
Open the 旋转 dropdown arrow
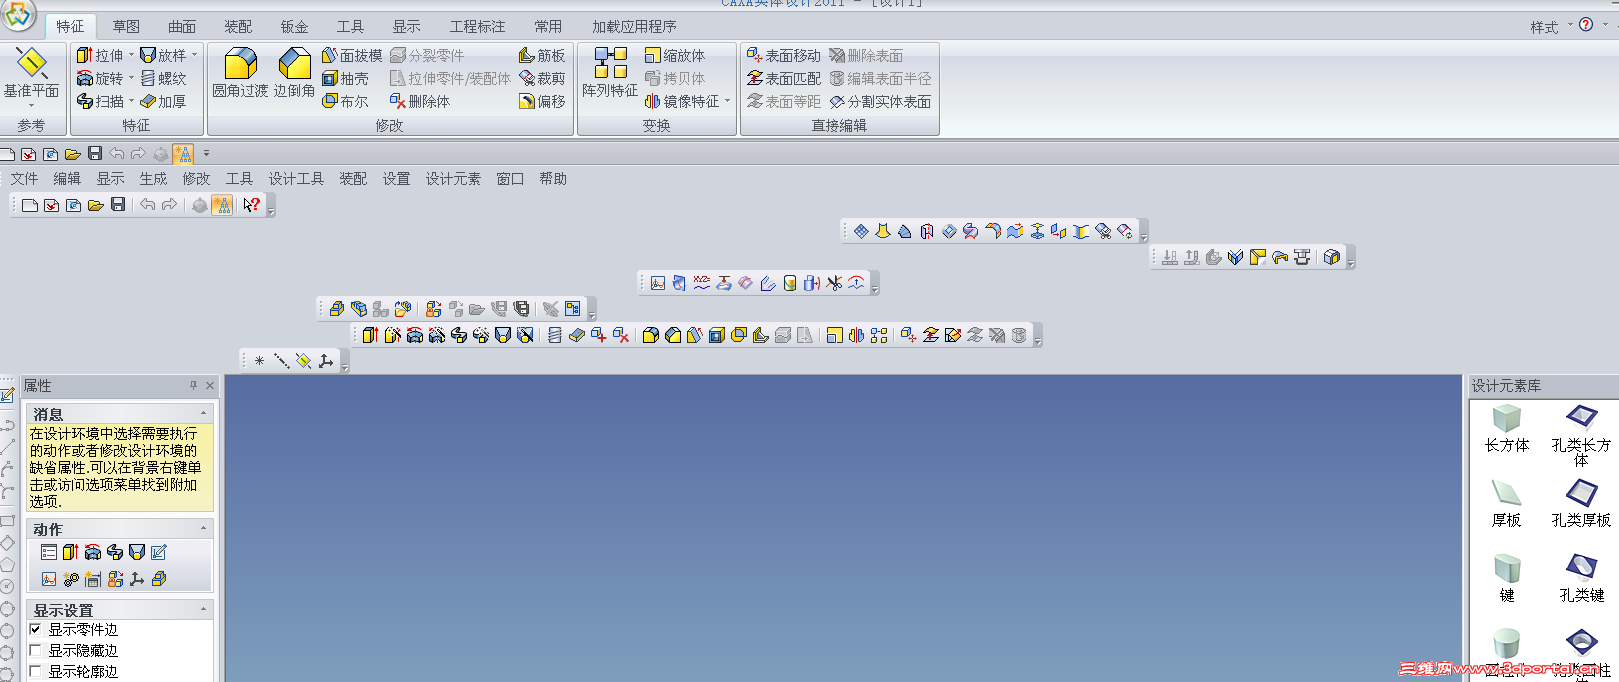[130, 78]
